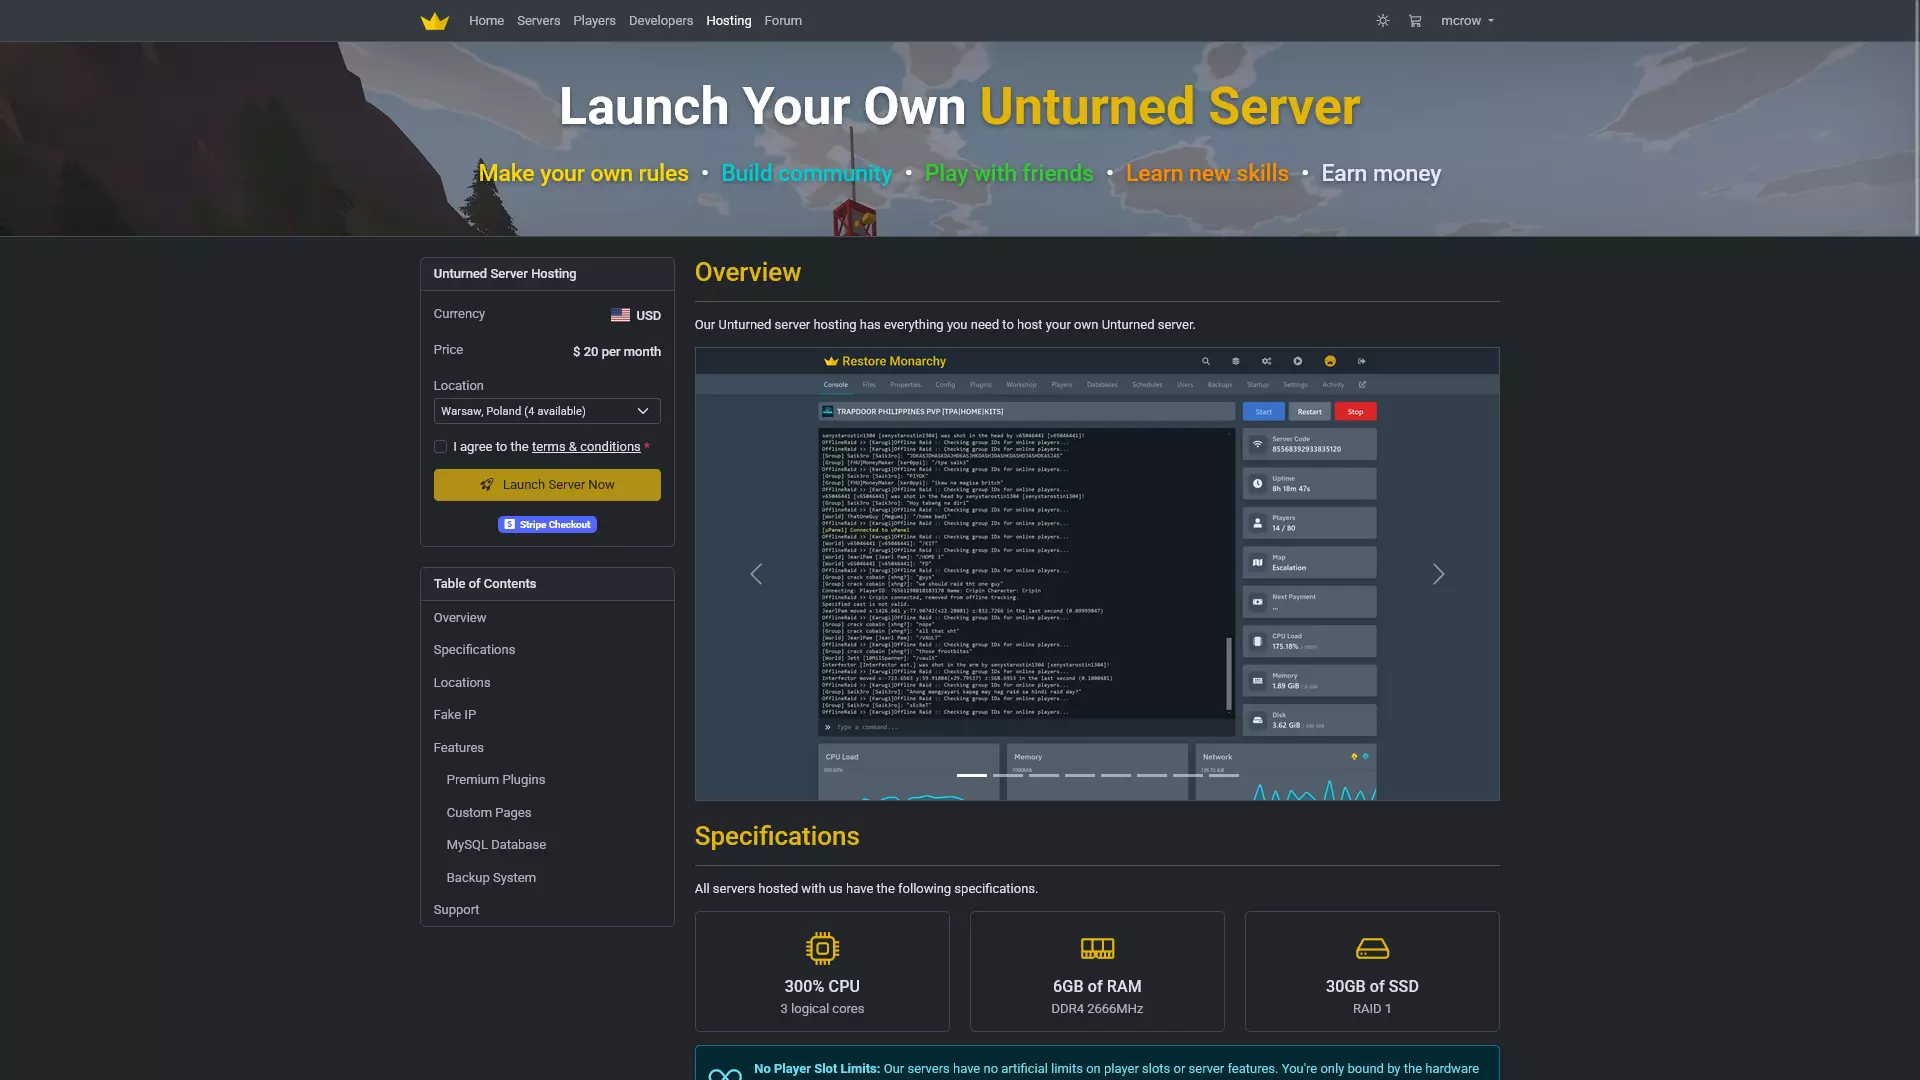1920x1080 pixels.
Task: Click the crown logo icon
Action: tap(435, 21)
